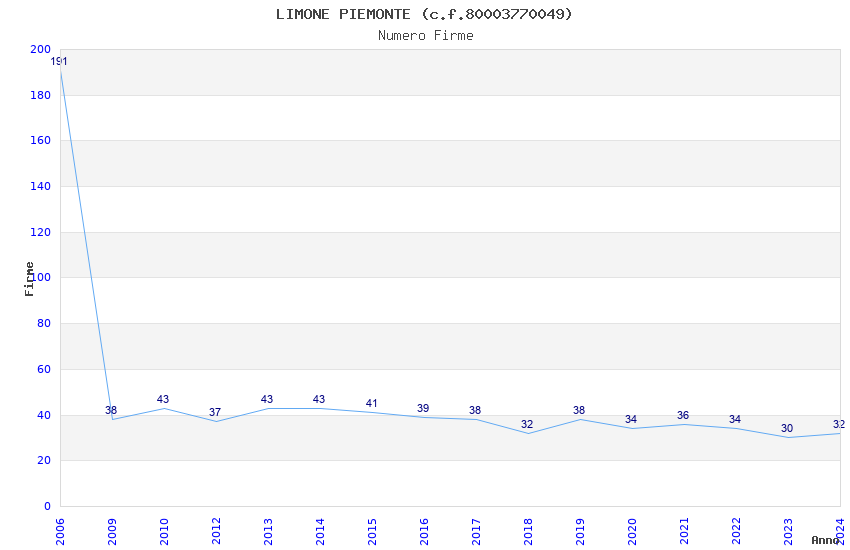Click the 2022 data label 34
Screen dimensions: 850x550
click(x=735, y=419)
